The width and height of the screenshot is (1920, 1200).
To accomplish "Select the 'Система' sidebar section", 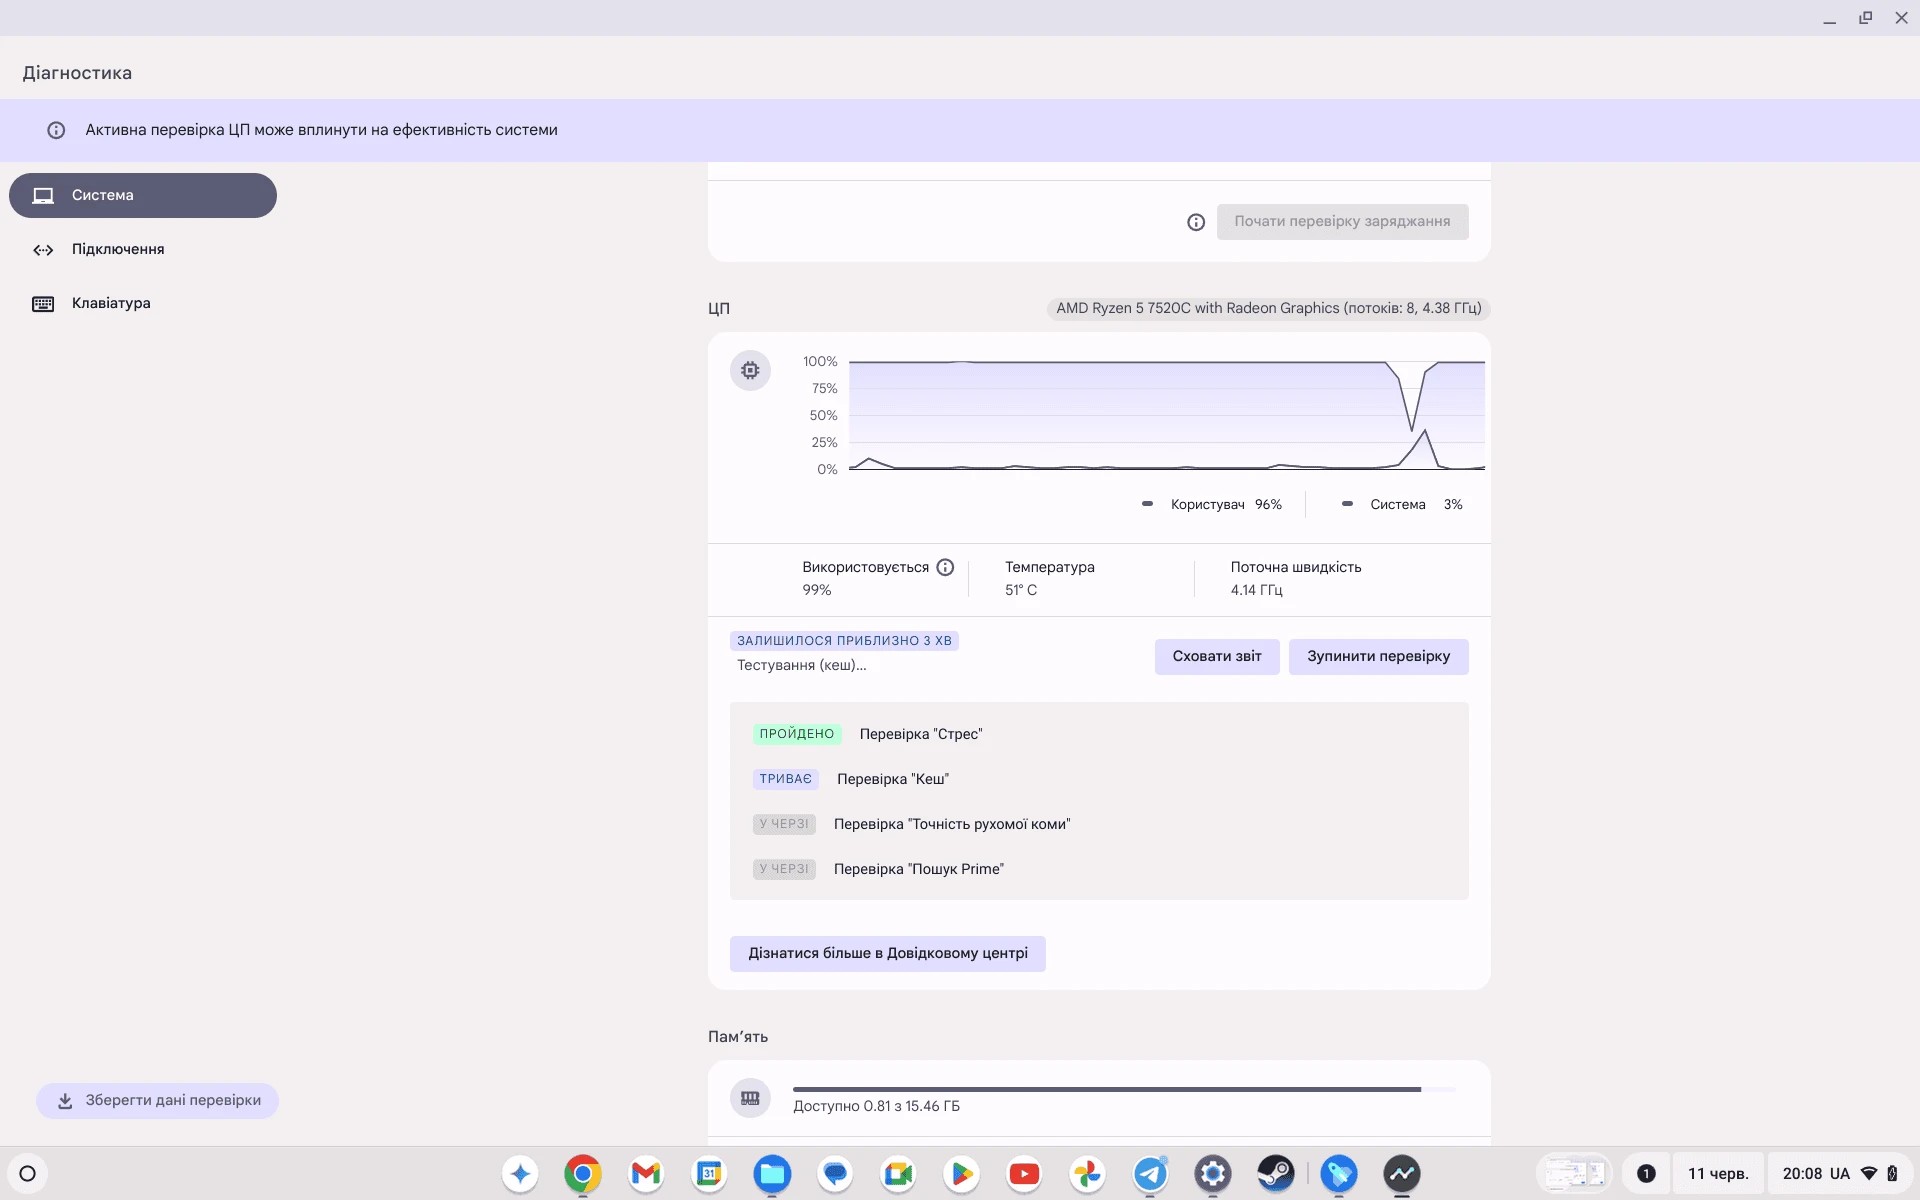I will click(x=142, y=195).
